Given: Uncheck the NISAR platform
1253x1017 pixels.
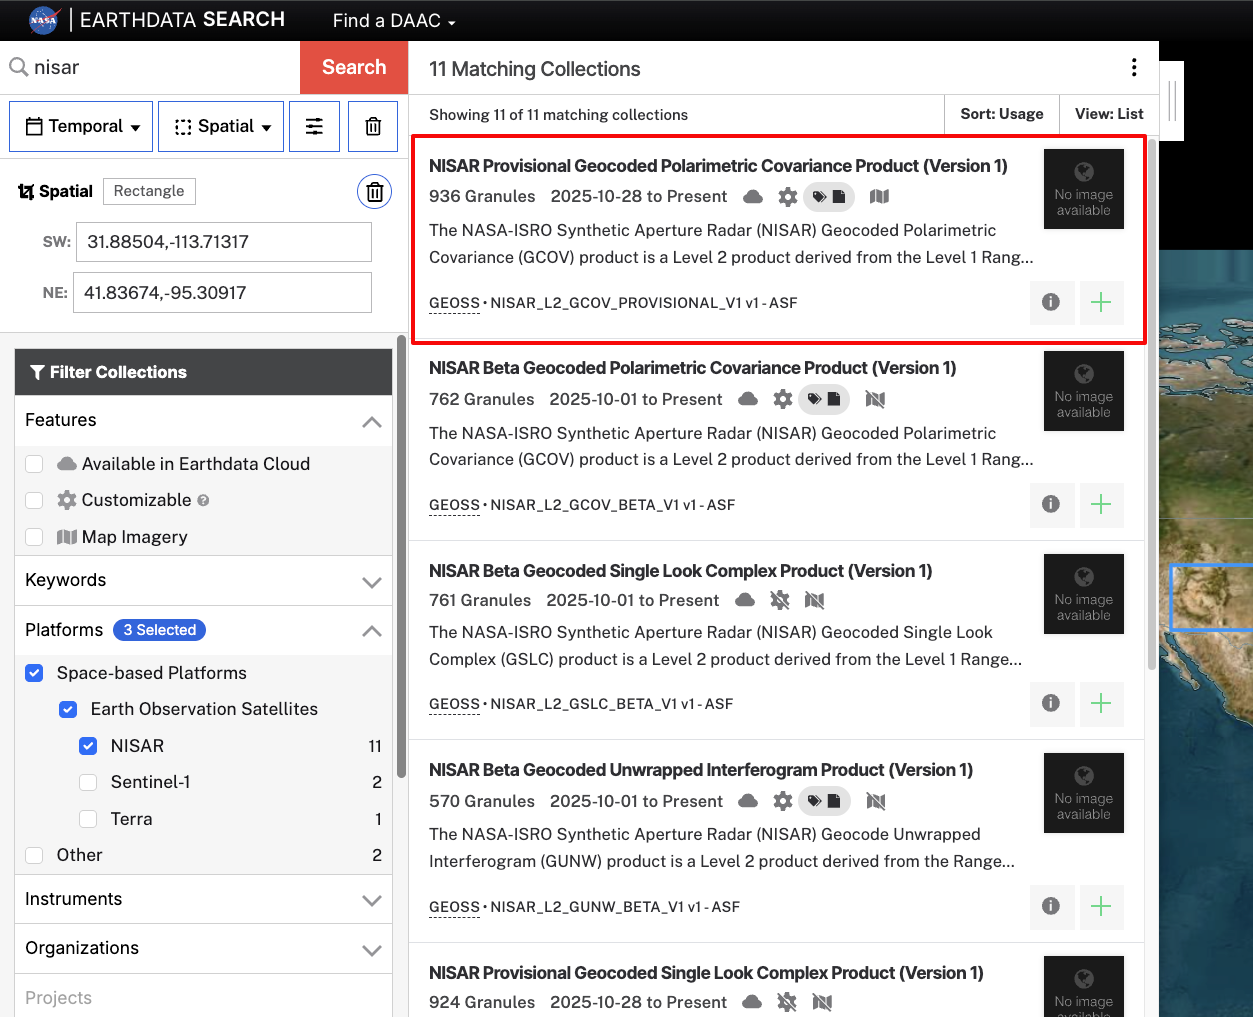Looking at the screenshot, I should (x=88, y=746).
